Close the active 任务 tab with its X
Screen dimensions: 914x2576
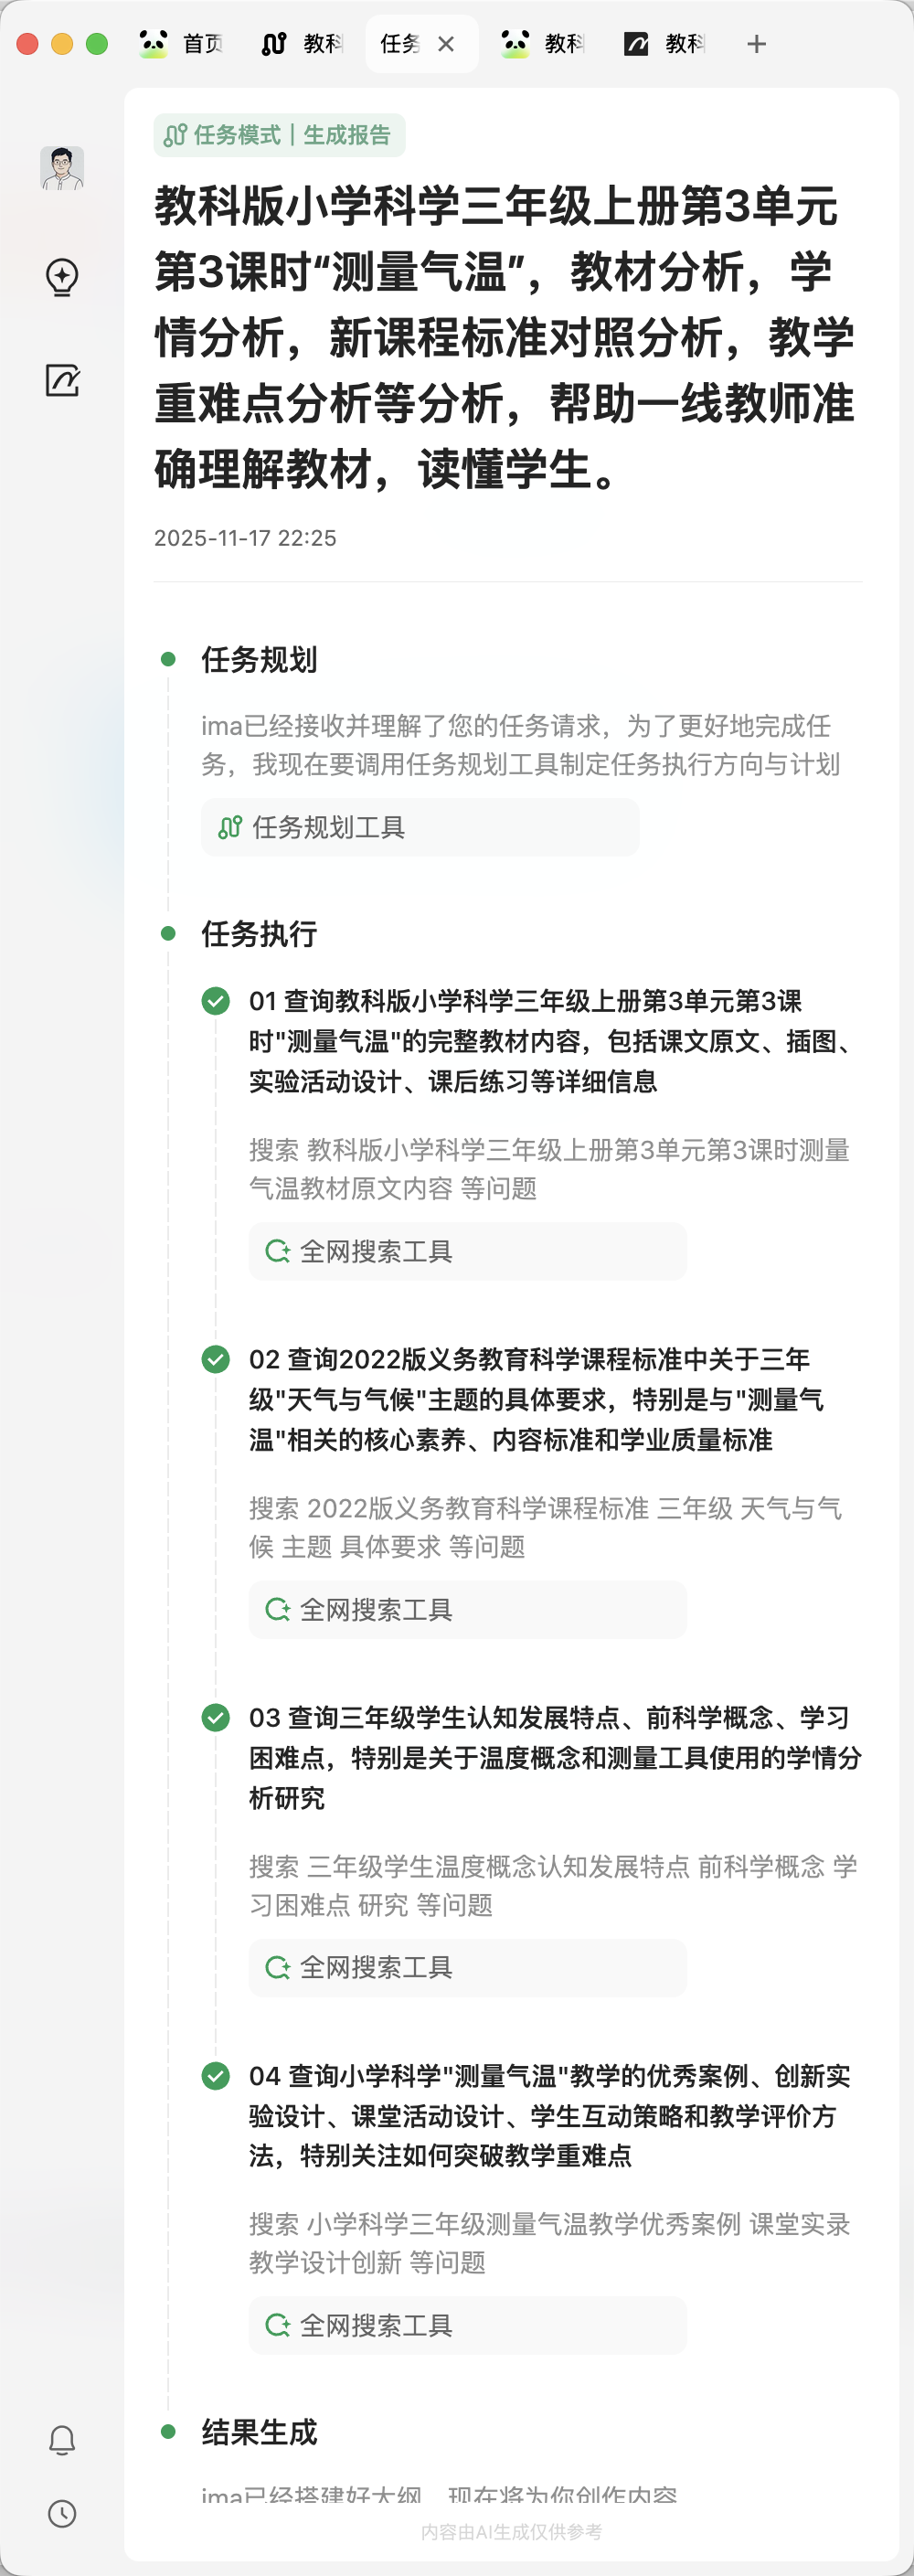447,43
